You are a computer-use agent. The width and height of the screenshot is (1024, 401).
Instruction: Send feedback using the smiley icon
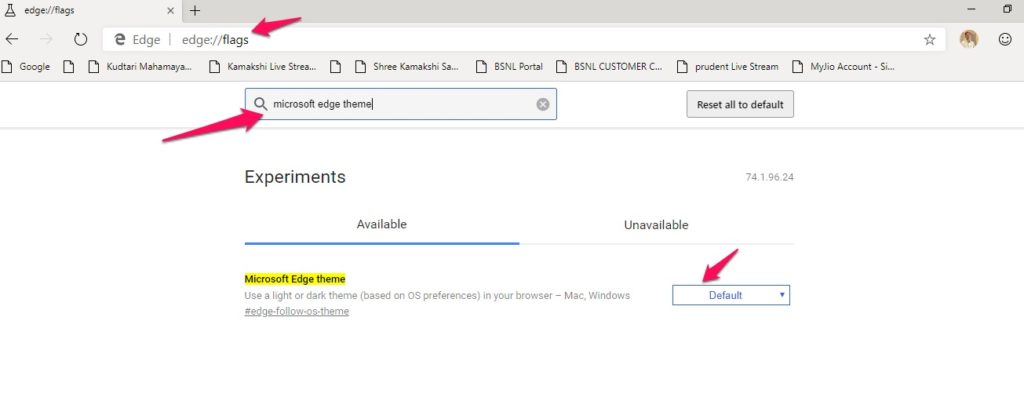click(x=1005, y=39)
